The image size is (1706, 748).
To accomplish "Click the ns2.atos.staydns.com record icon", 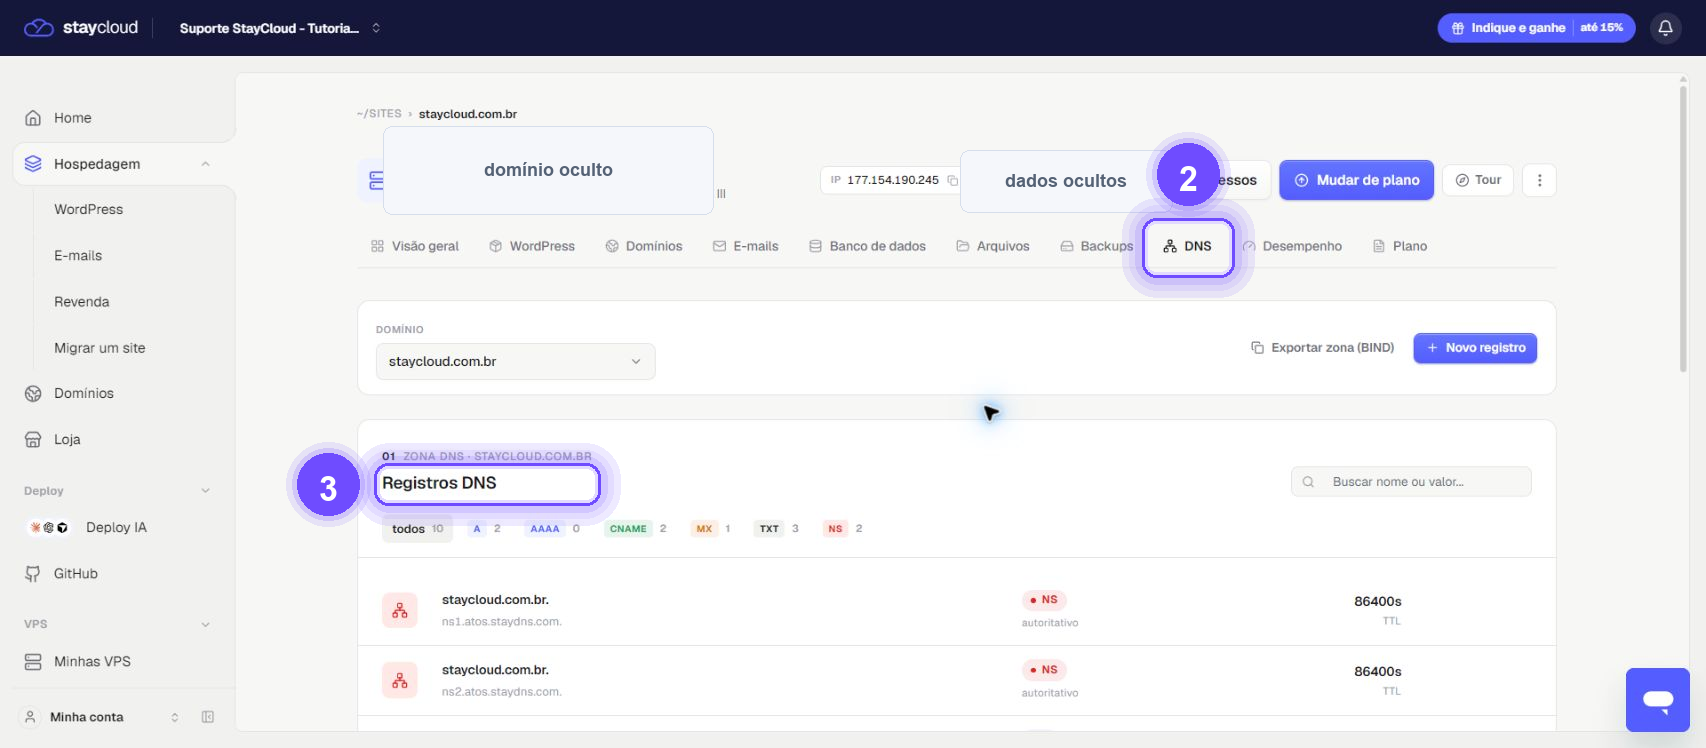I will pos(400,680).
